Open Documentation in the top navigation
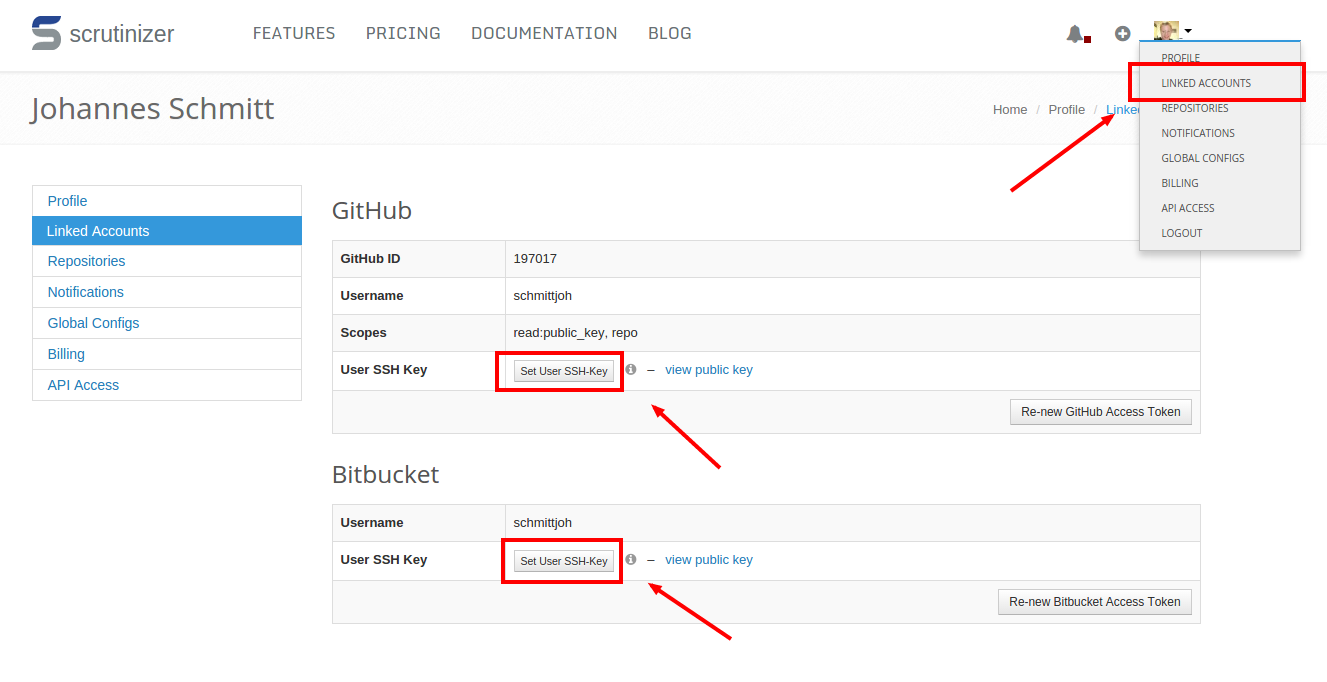 pyautogui.click(x=544, y=33)
